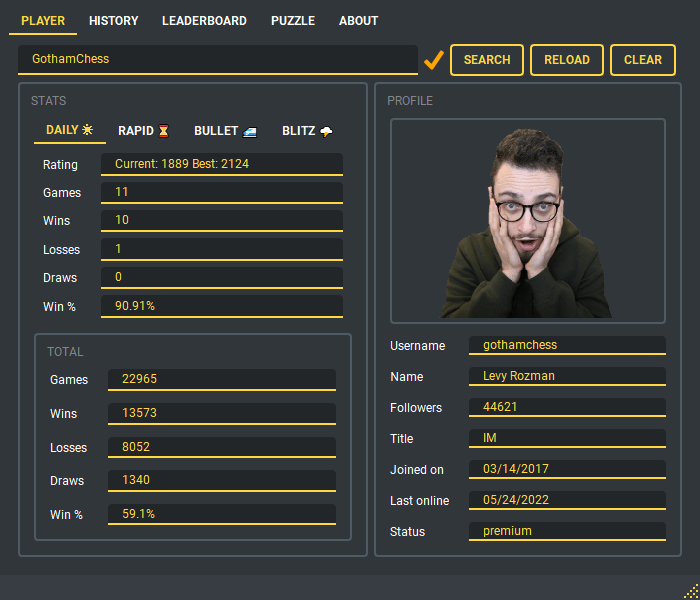700x600 pixels.
Task: Click the daily Win % field 90.91%
Action: click(222, 306)
